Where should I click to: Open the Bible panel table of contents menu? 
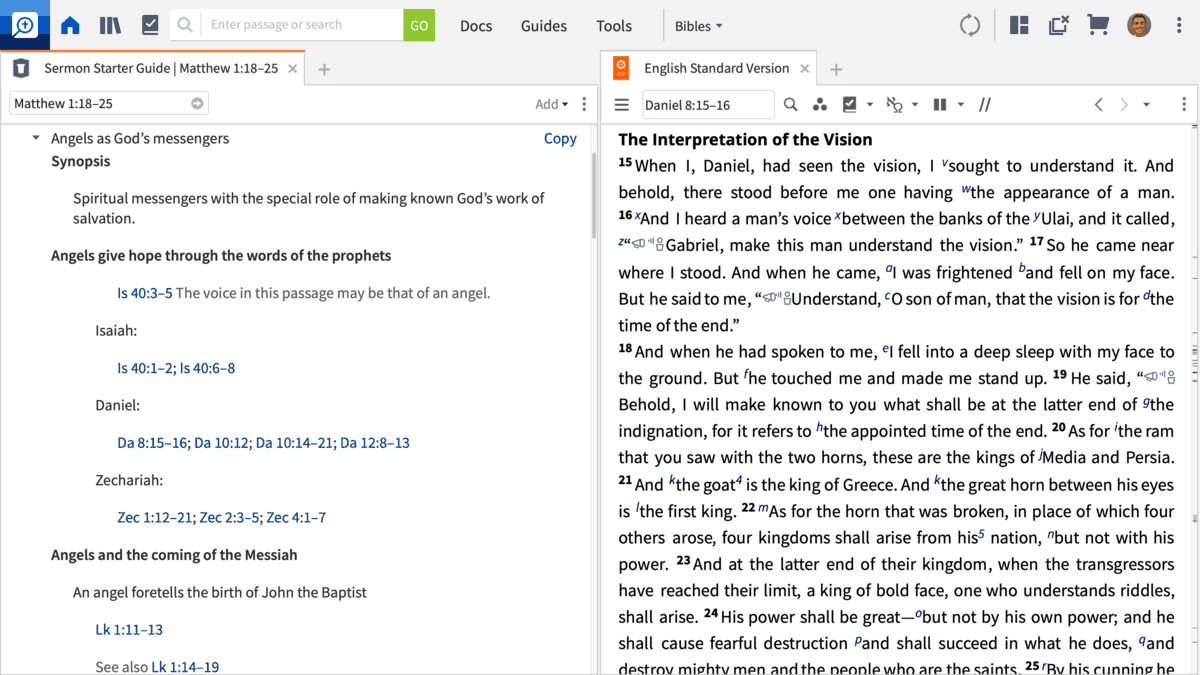pyautogui.click(x=621, y=105)
